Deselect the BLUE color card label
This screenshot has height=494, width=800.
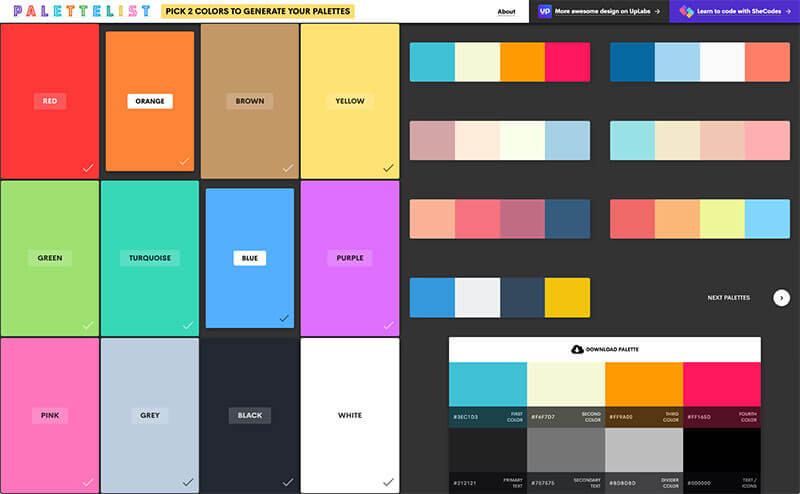(x=249, y=258)
